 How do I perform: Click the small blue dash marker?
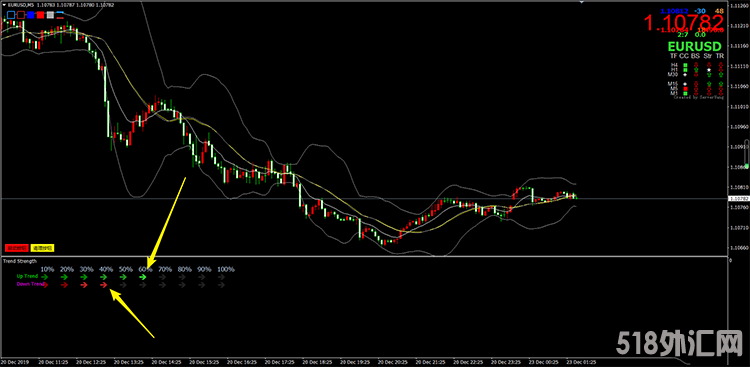pos(60,12)
